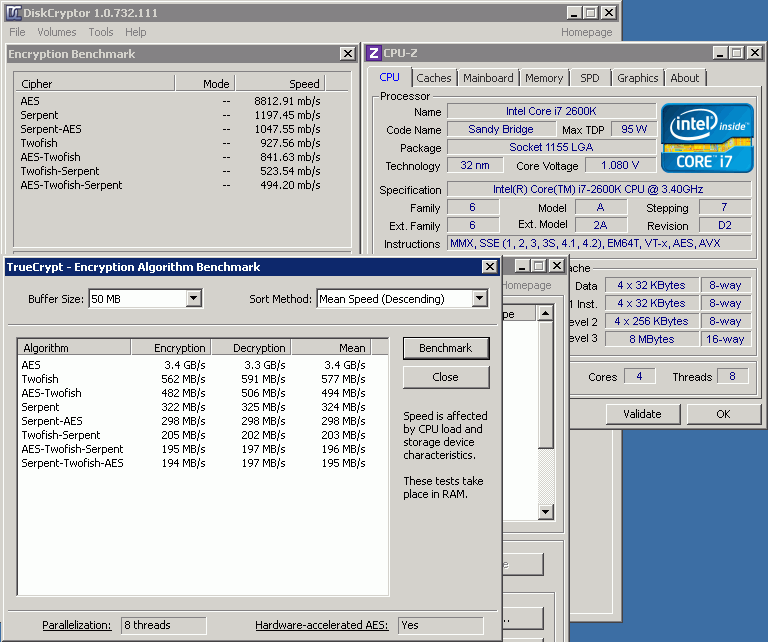Click the OK button in CPU-Z

click(x=723, y=414)
